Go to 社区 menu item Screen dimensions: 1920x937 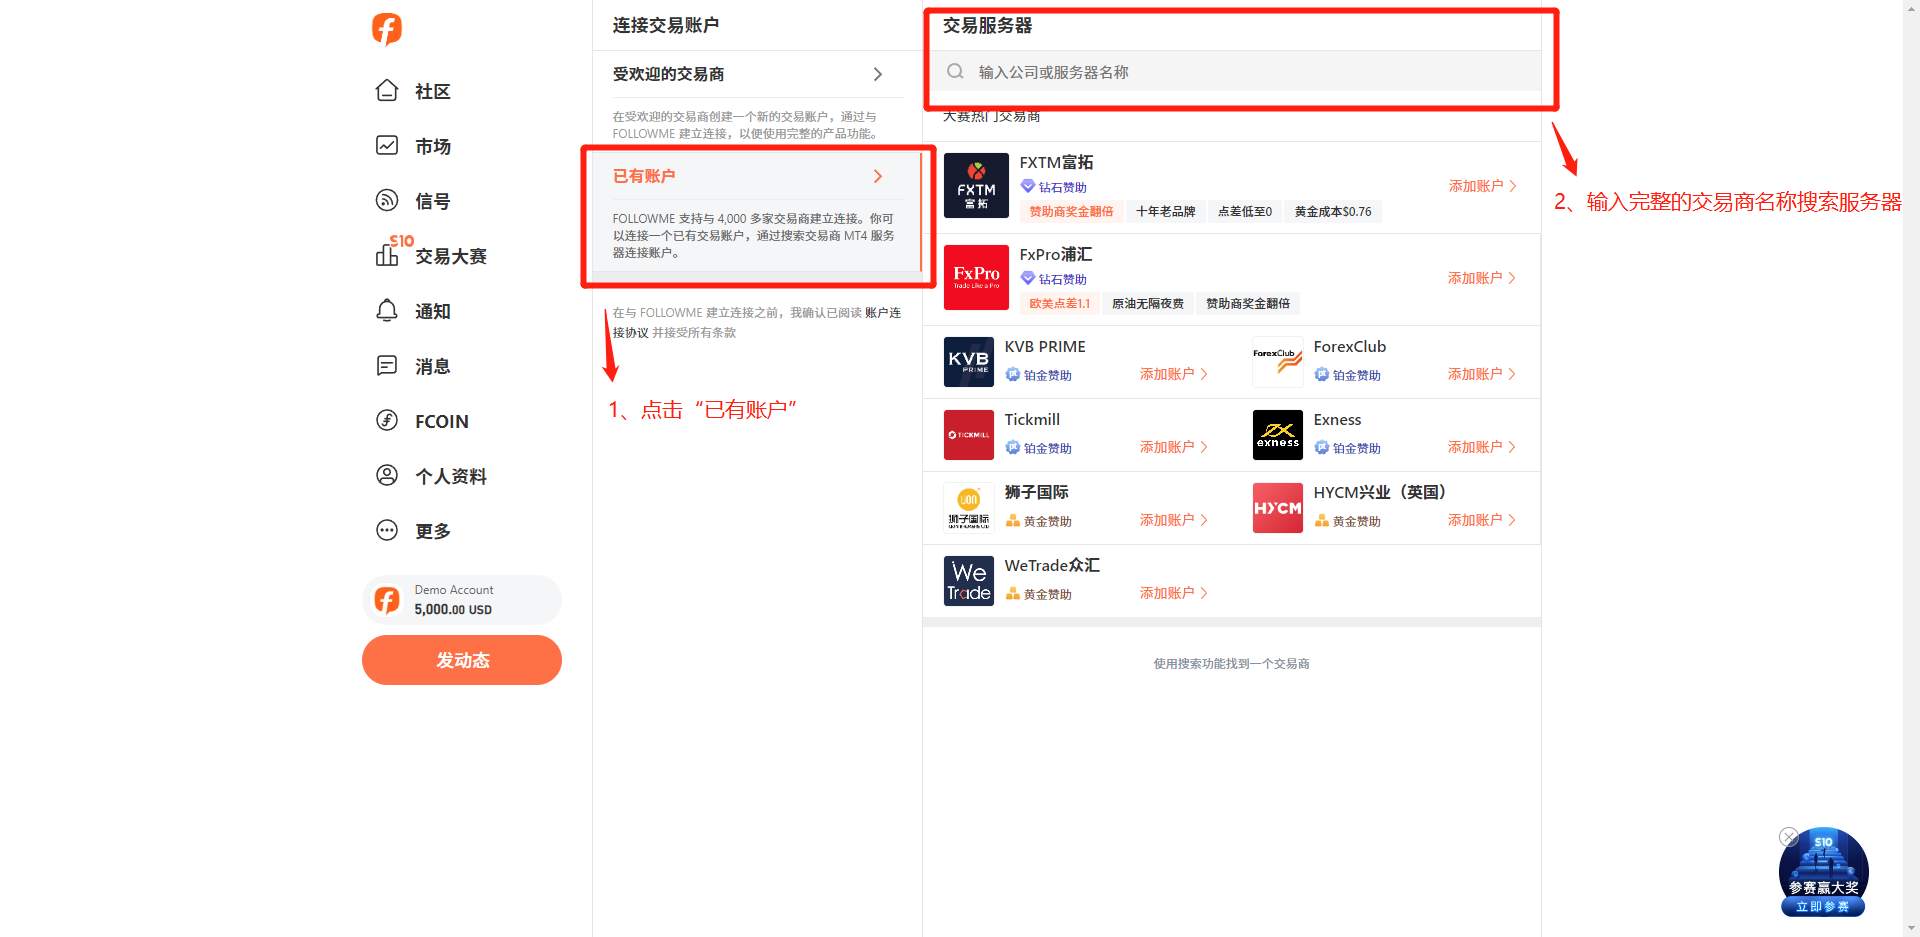tap(433, 92)
